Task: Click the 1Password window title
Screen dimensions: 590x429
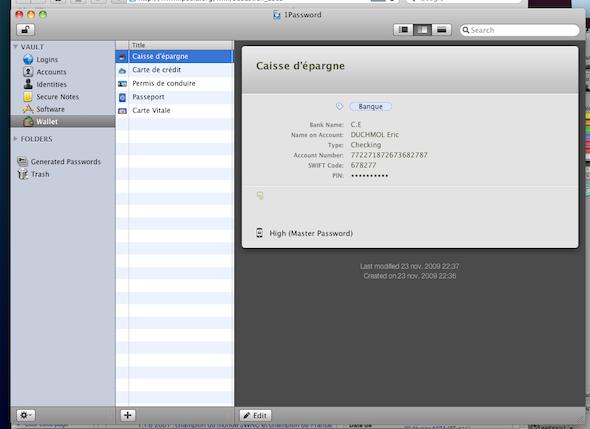Action: (303, 15)
